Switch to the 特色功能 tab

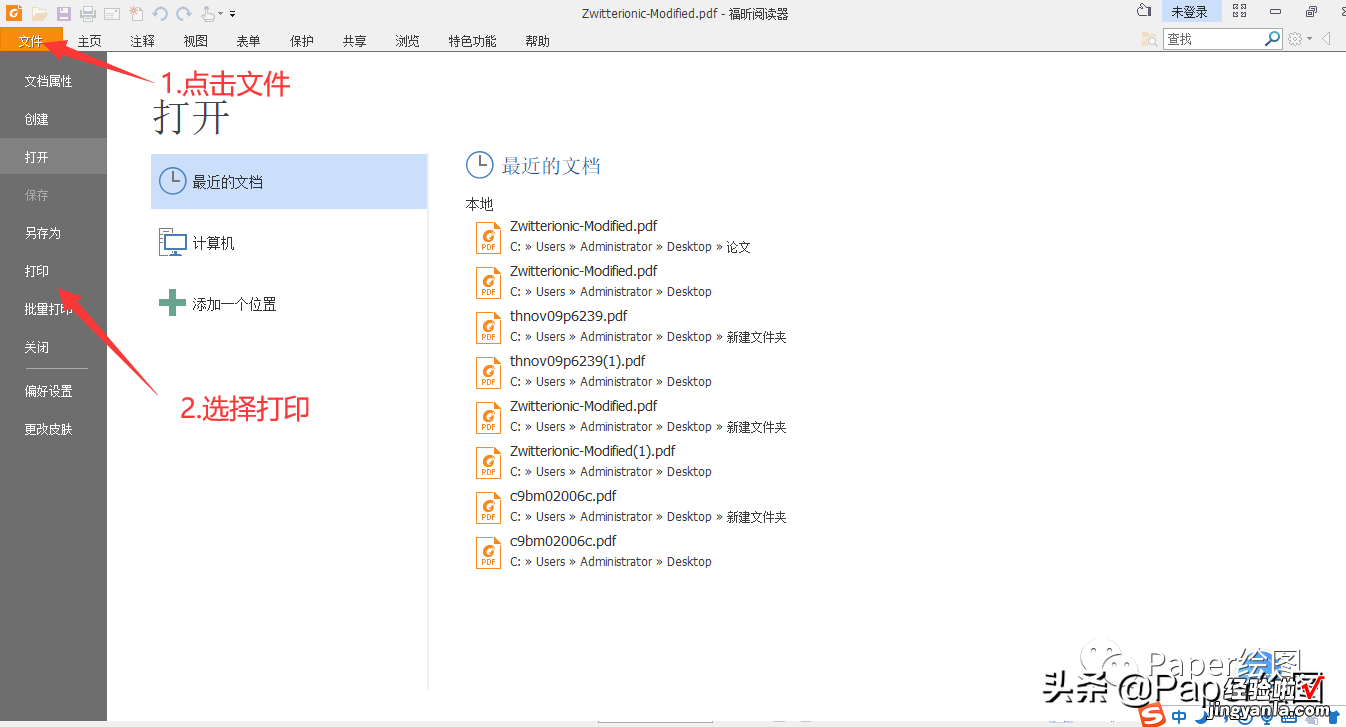(x=473, y=41)
